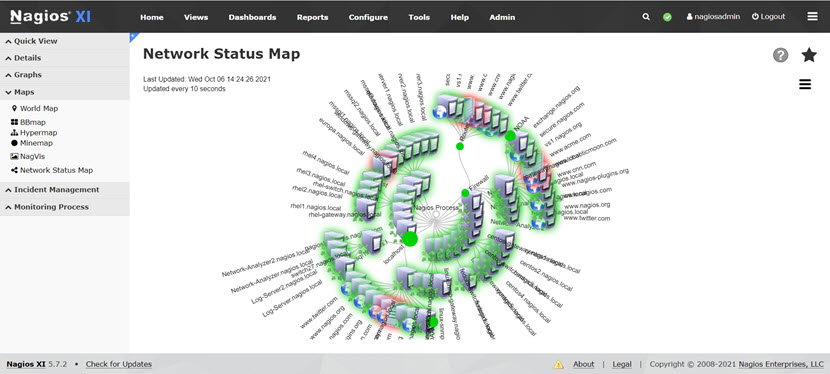
Task: Click the exchange.nagios.org host label
Action: tap(556, 106)
